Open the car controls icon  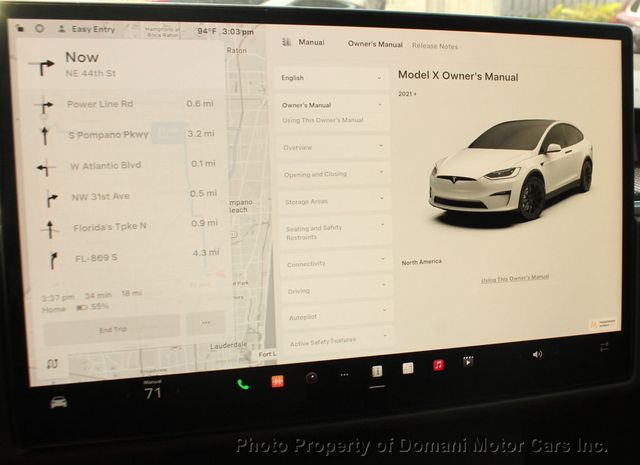pyautogui.click(x=59, y=402)
